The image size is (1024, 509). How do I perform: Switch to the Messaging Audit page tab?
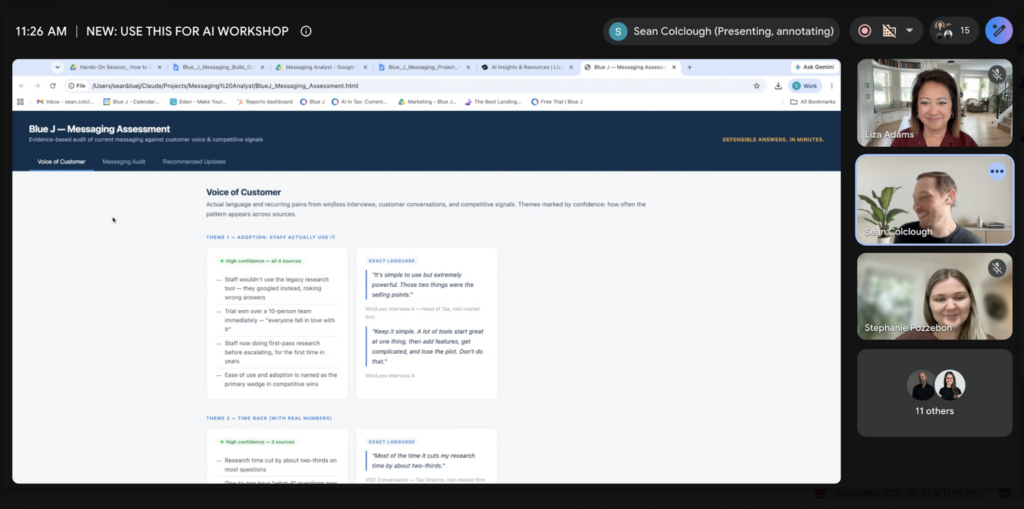[x=123, y=161]
